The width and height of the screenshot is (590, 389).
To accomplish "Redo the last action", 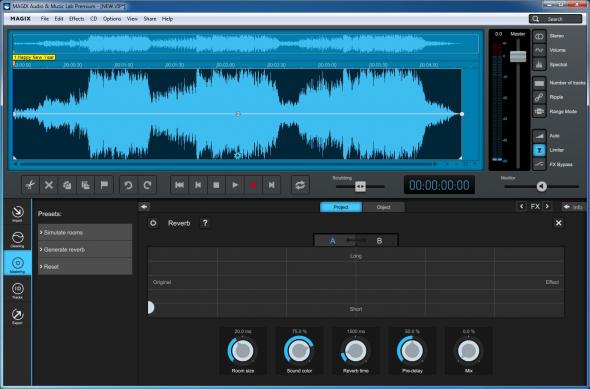I will [x=147, y=185].
